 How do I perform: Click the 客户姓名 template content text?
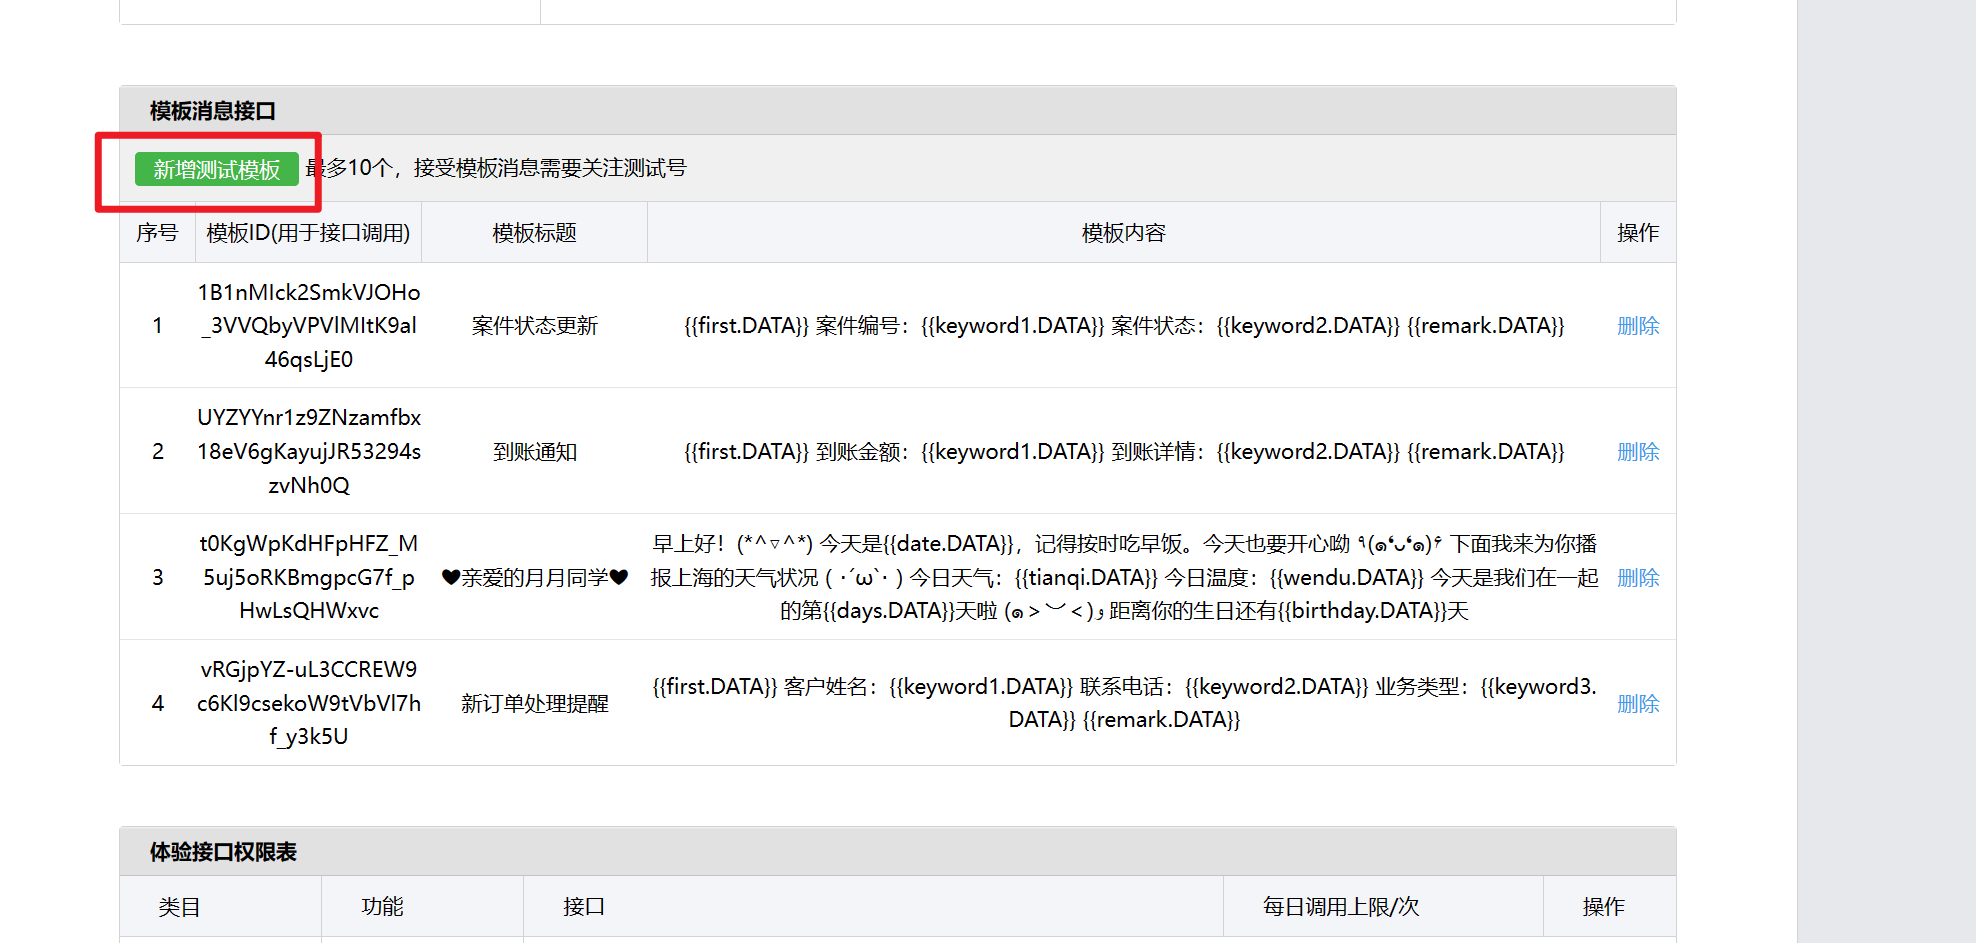(1124, 703)
